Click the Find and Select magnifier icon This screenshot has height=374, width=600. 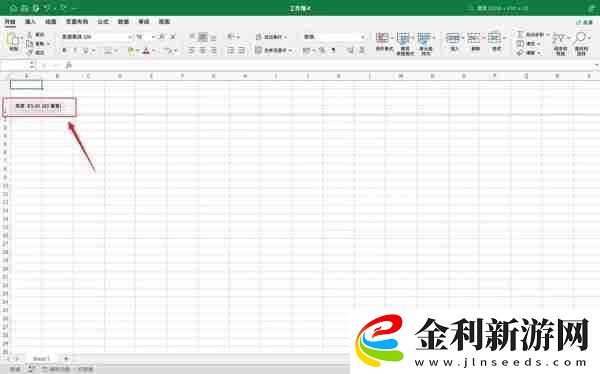coord(580,38)
